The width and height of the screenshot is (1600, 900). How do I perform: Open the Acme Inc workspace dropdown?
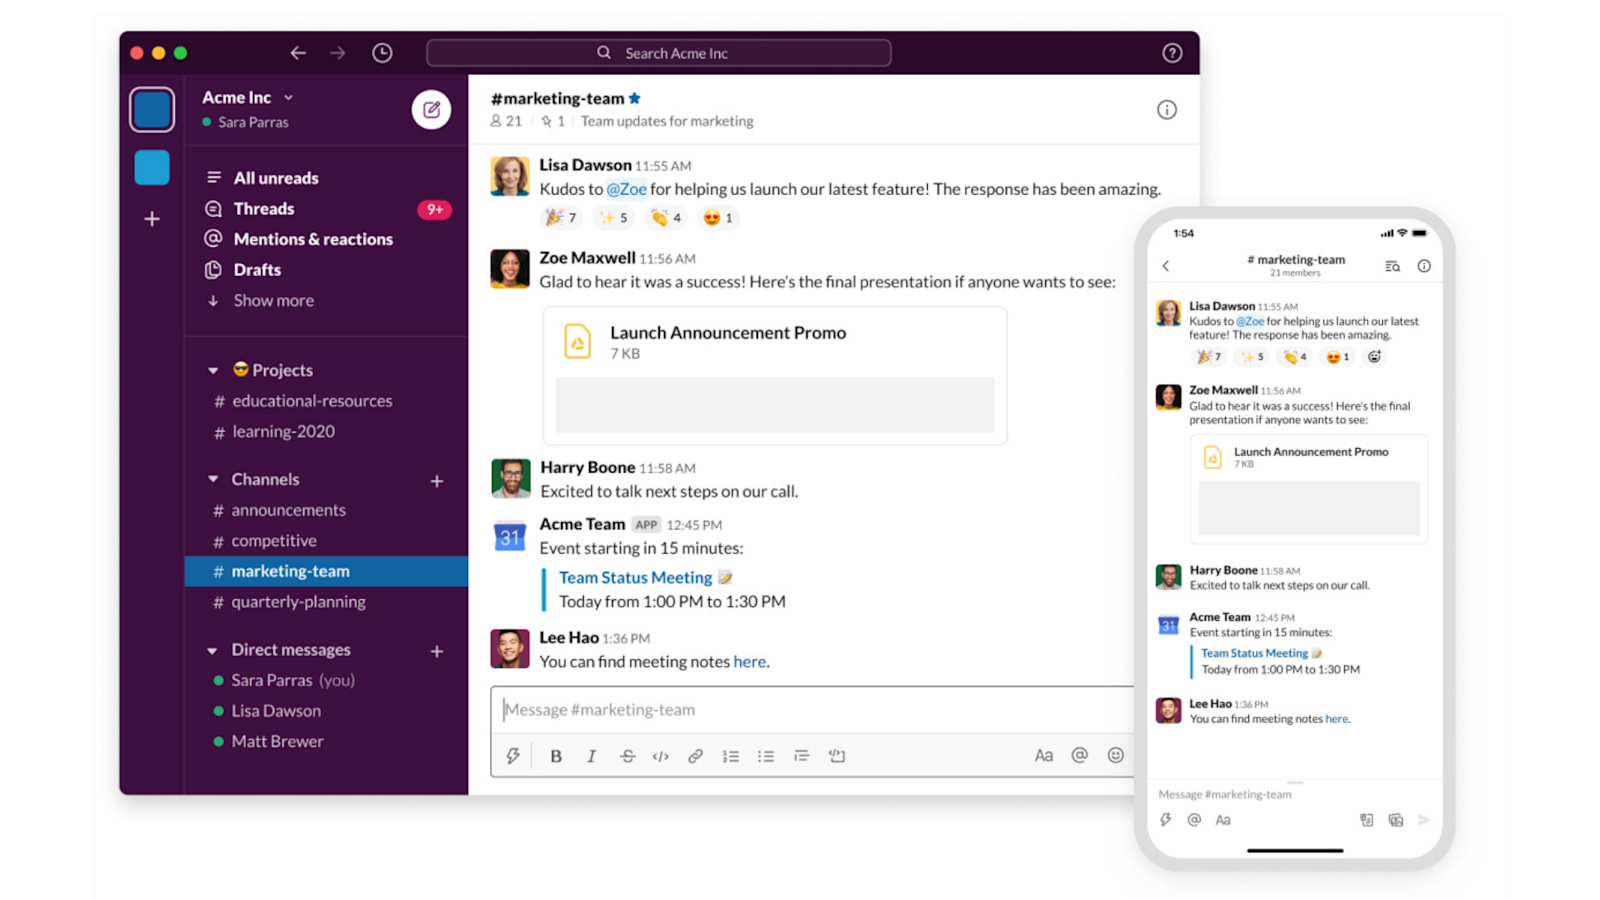coord(246,97)
